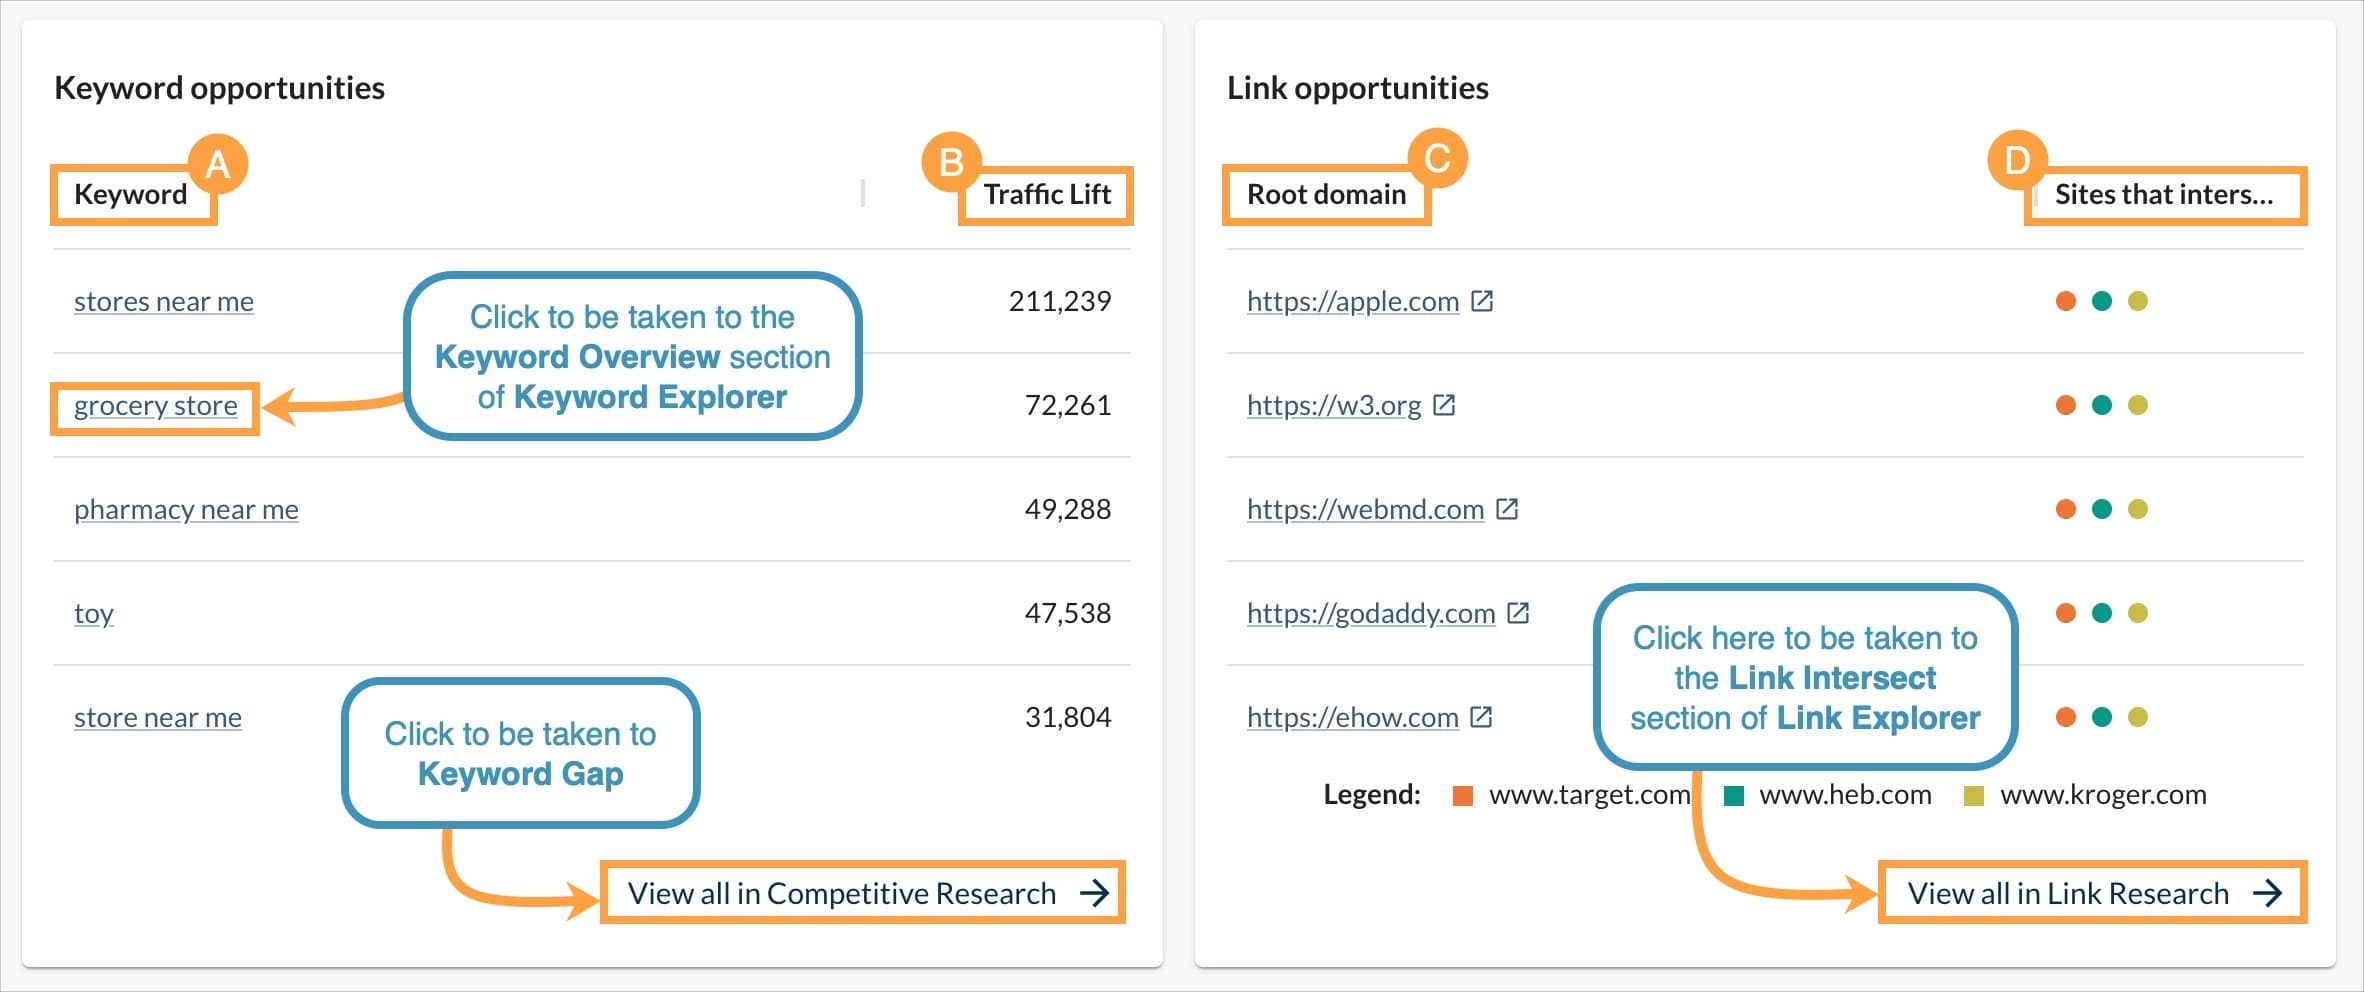Open the stores near me keyword
Screen dimensions: 2364x992
coord(163,301)
